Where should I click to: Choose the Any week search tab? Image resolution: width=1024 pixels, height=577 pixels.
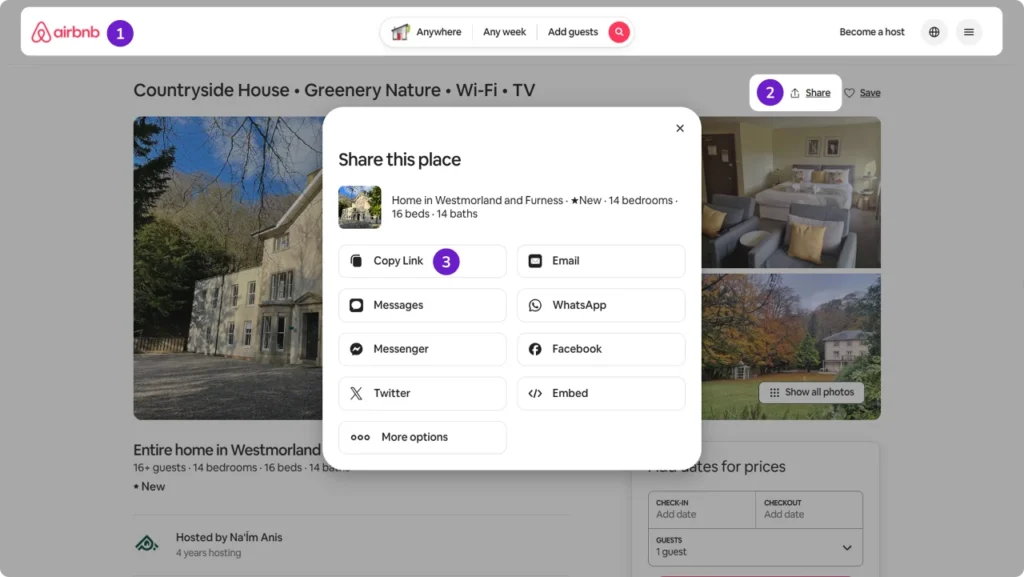tap(504, 31)
